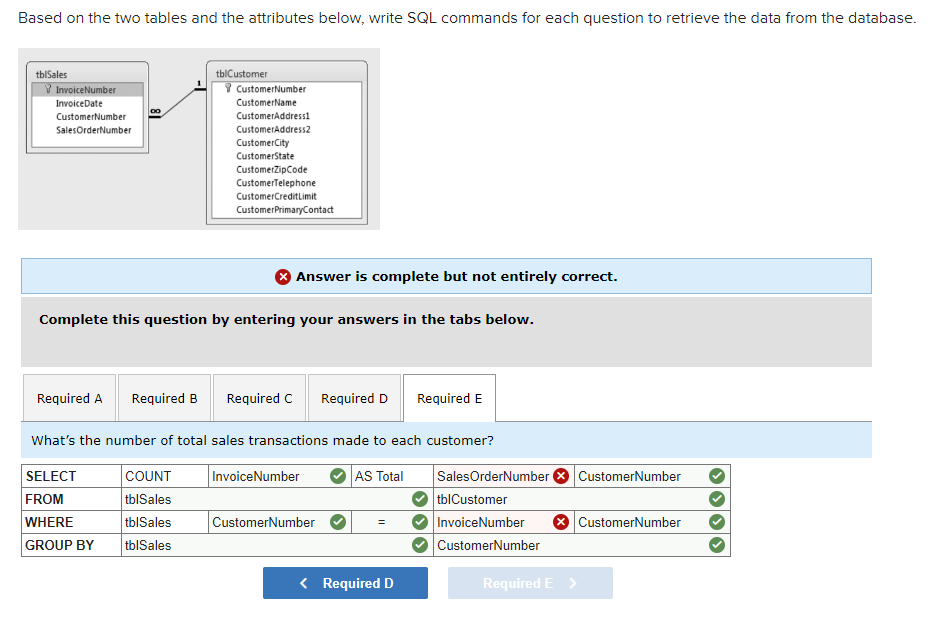Click SalesOrderNumber field in tblSales diagram
Image resolution: width=930 pixels, height=625 pixels.
(94, 130)
